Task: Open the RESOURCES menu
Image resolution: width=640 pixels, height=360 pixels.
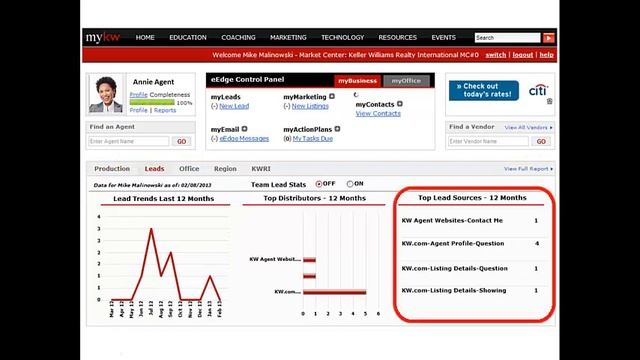Action: click(398, 38)
